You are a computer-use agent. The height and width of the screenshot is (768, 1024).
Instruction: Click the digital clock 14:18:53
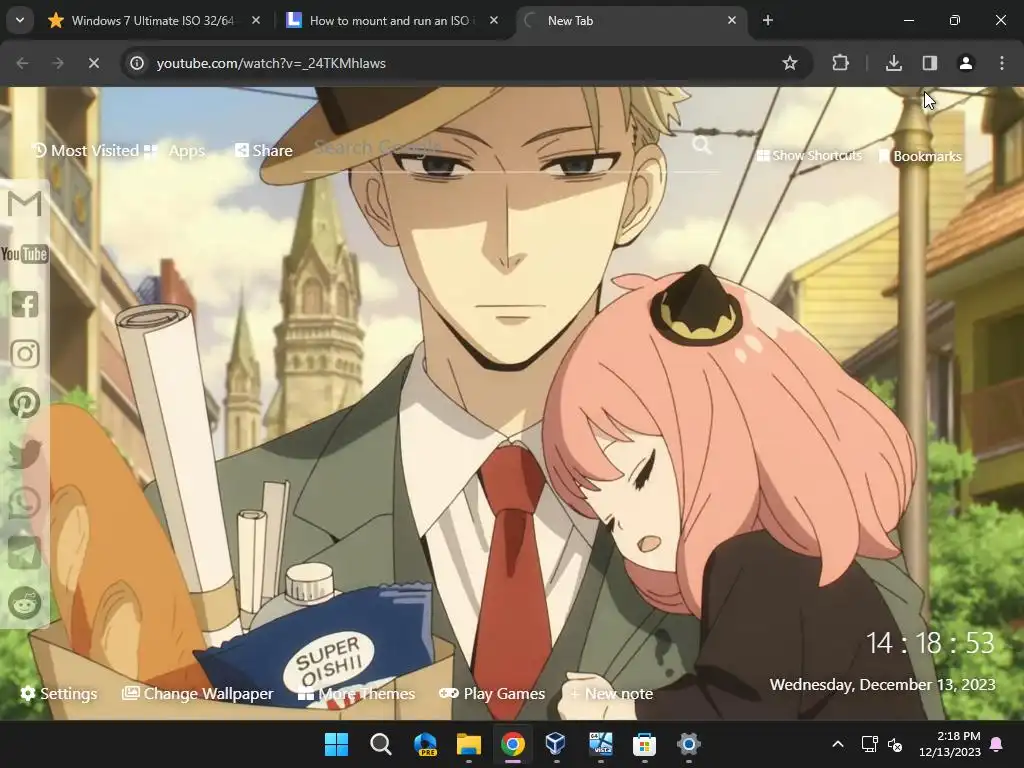930,643
